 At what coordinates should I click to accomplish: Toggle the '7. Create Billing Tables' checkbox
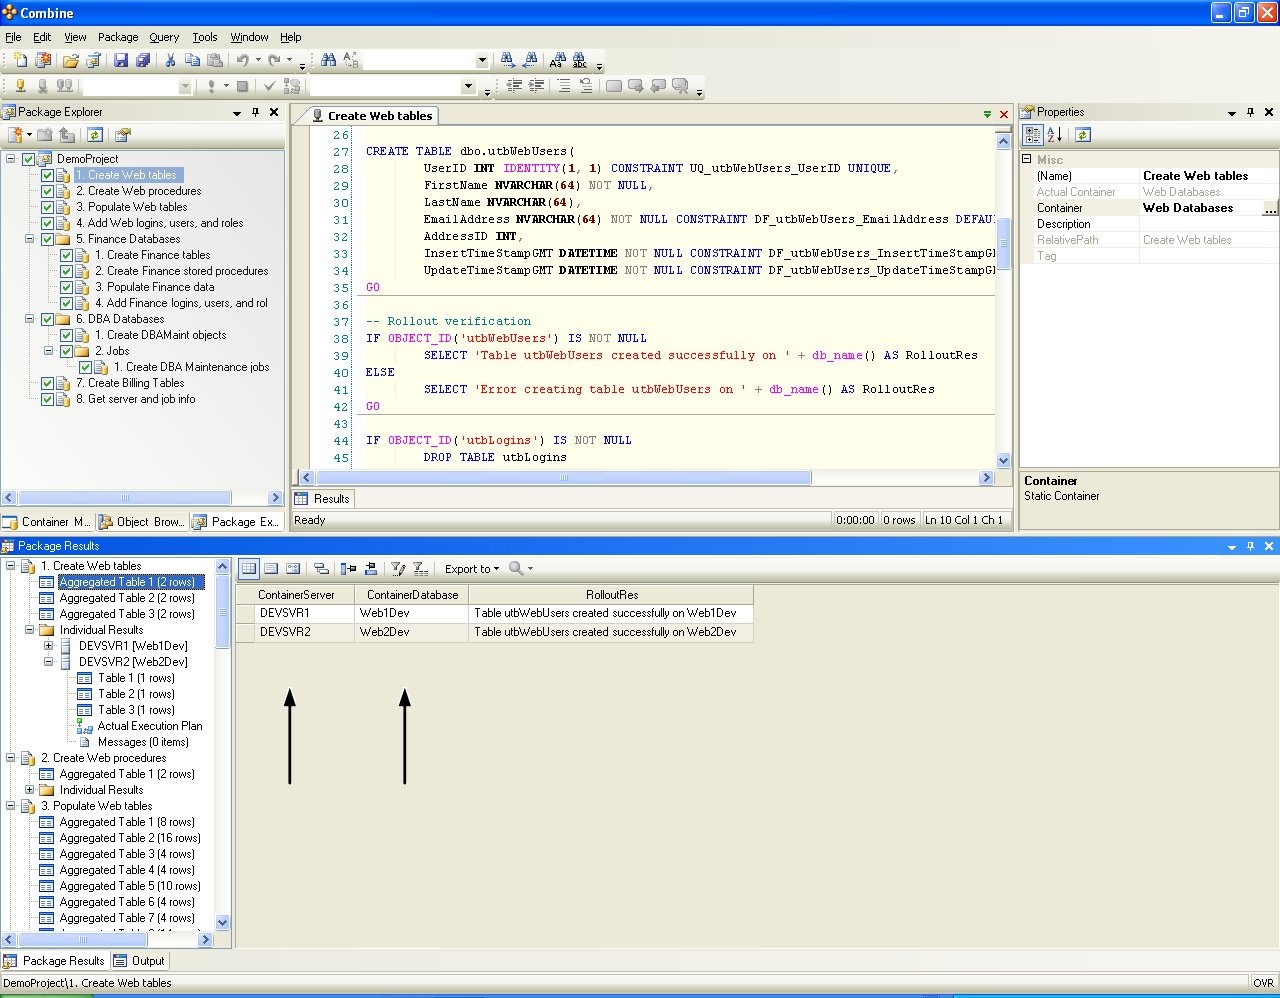point(47,383)
